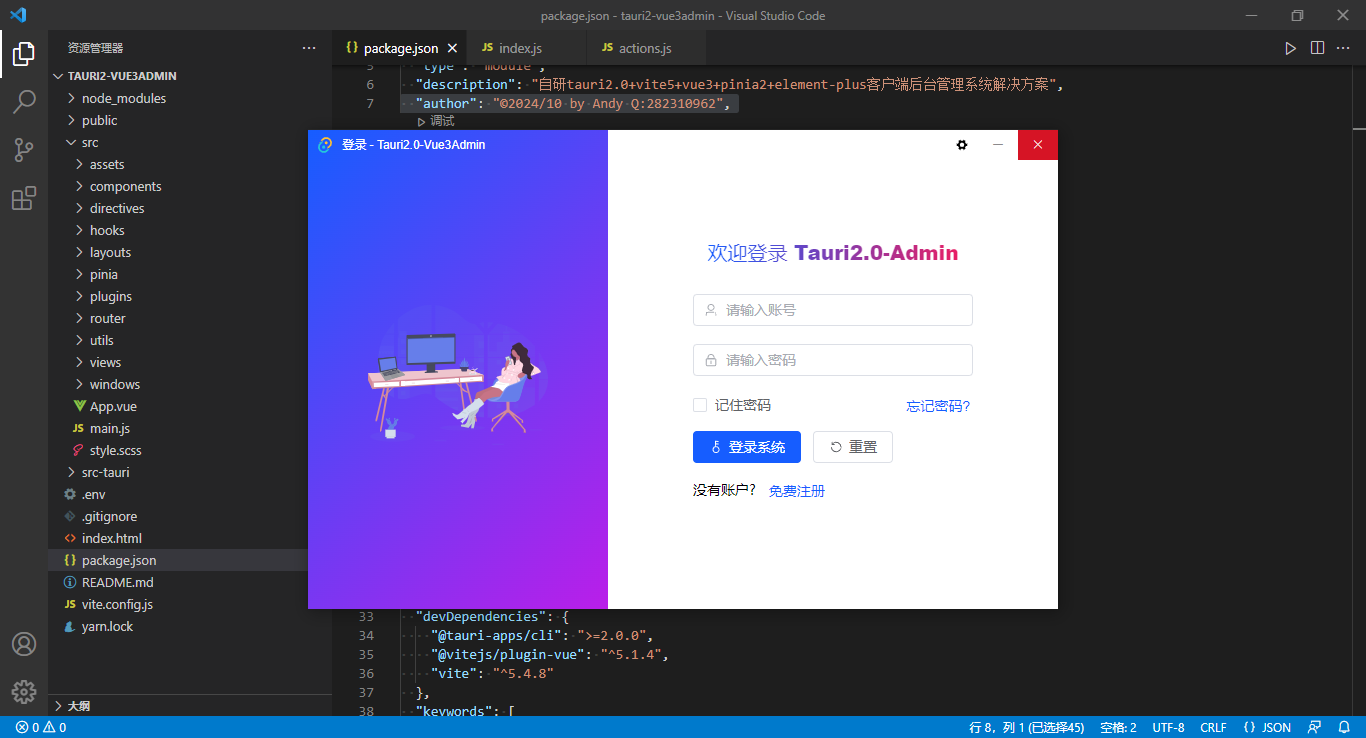Show errors and warnings in the status bar
The image size is (1366, 738).
tap(41, 727)
